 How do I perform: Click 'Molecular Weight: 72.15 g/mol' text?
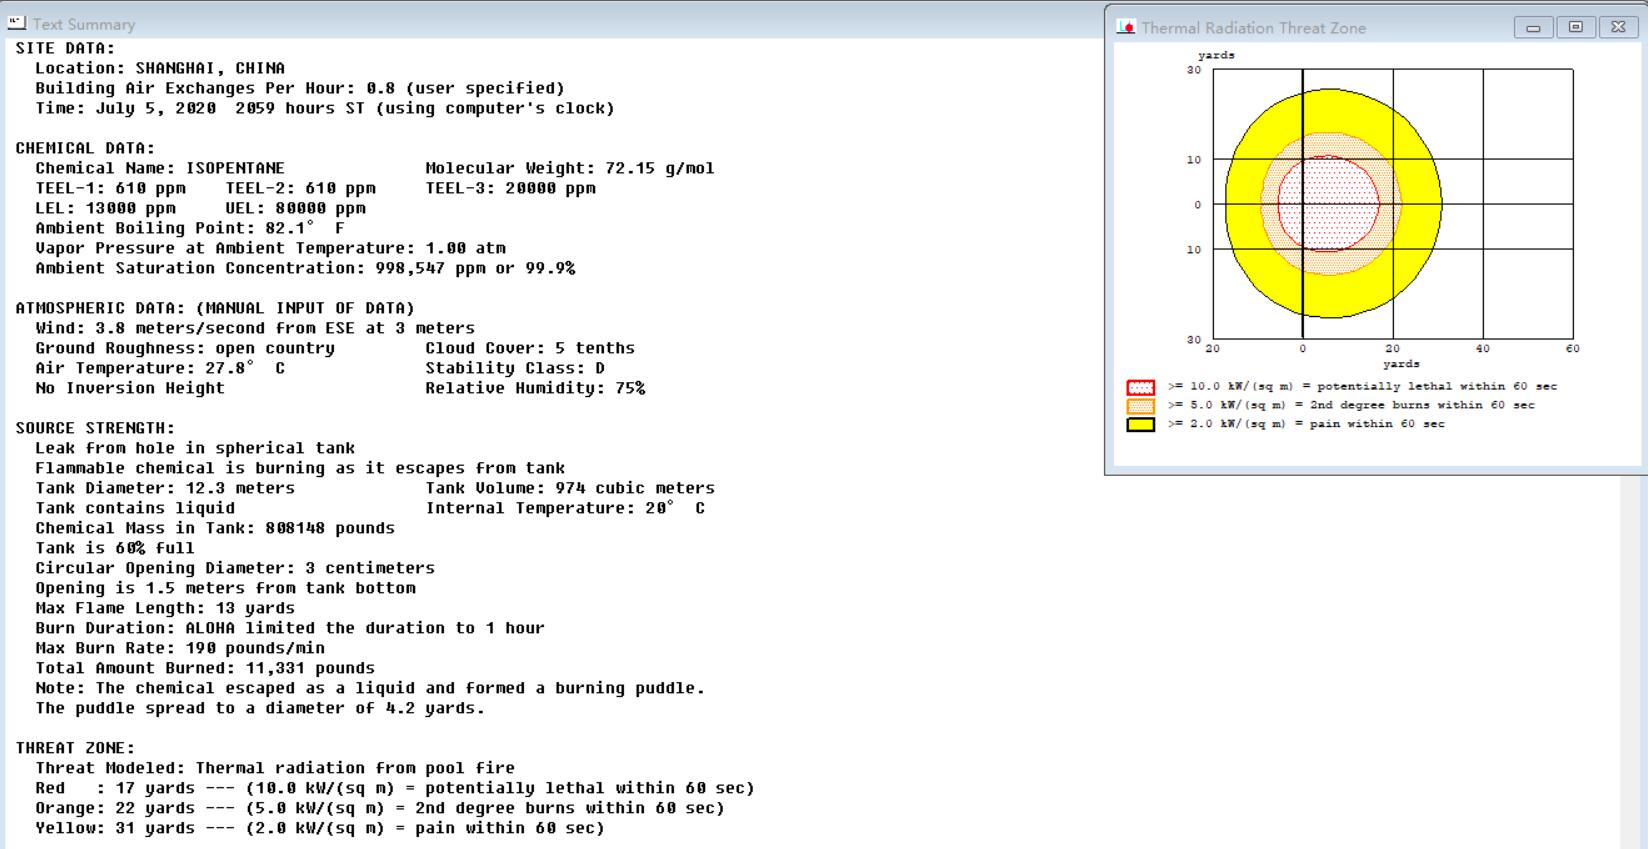(570, 168)
